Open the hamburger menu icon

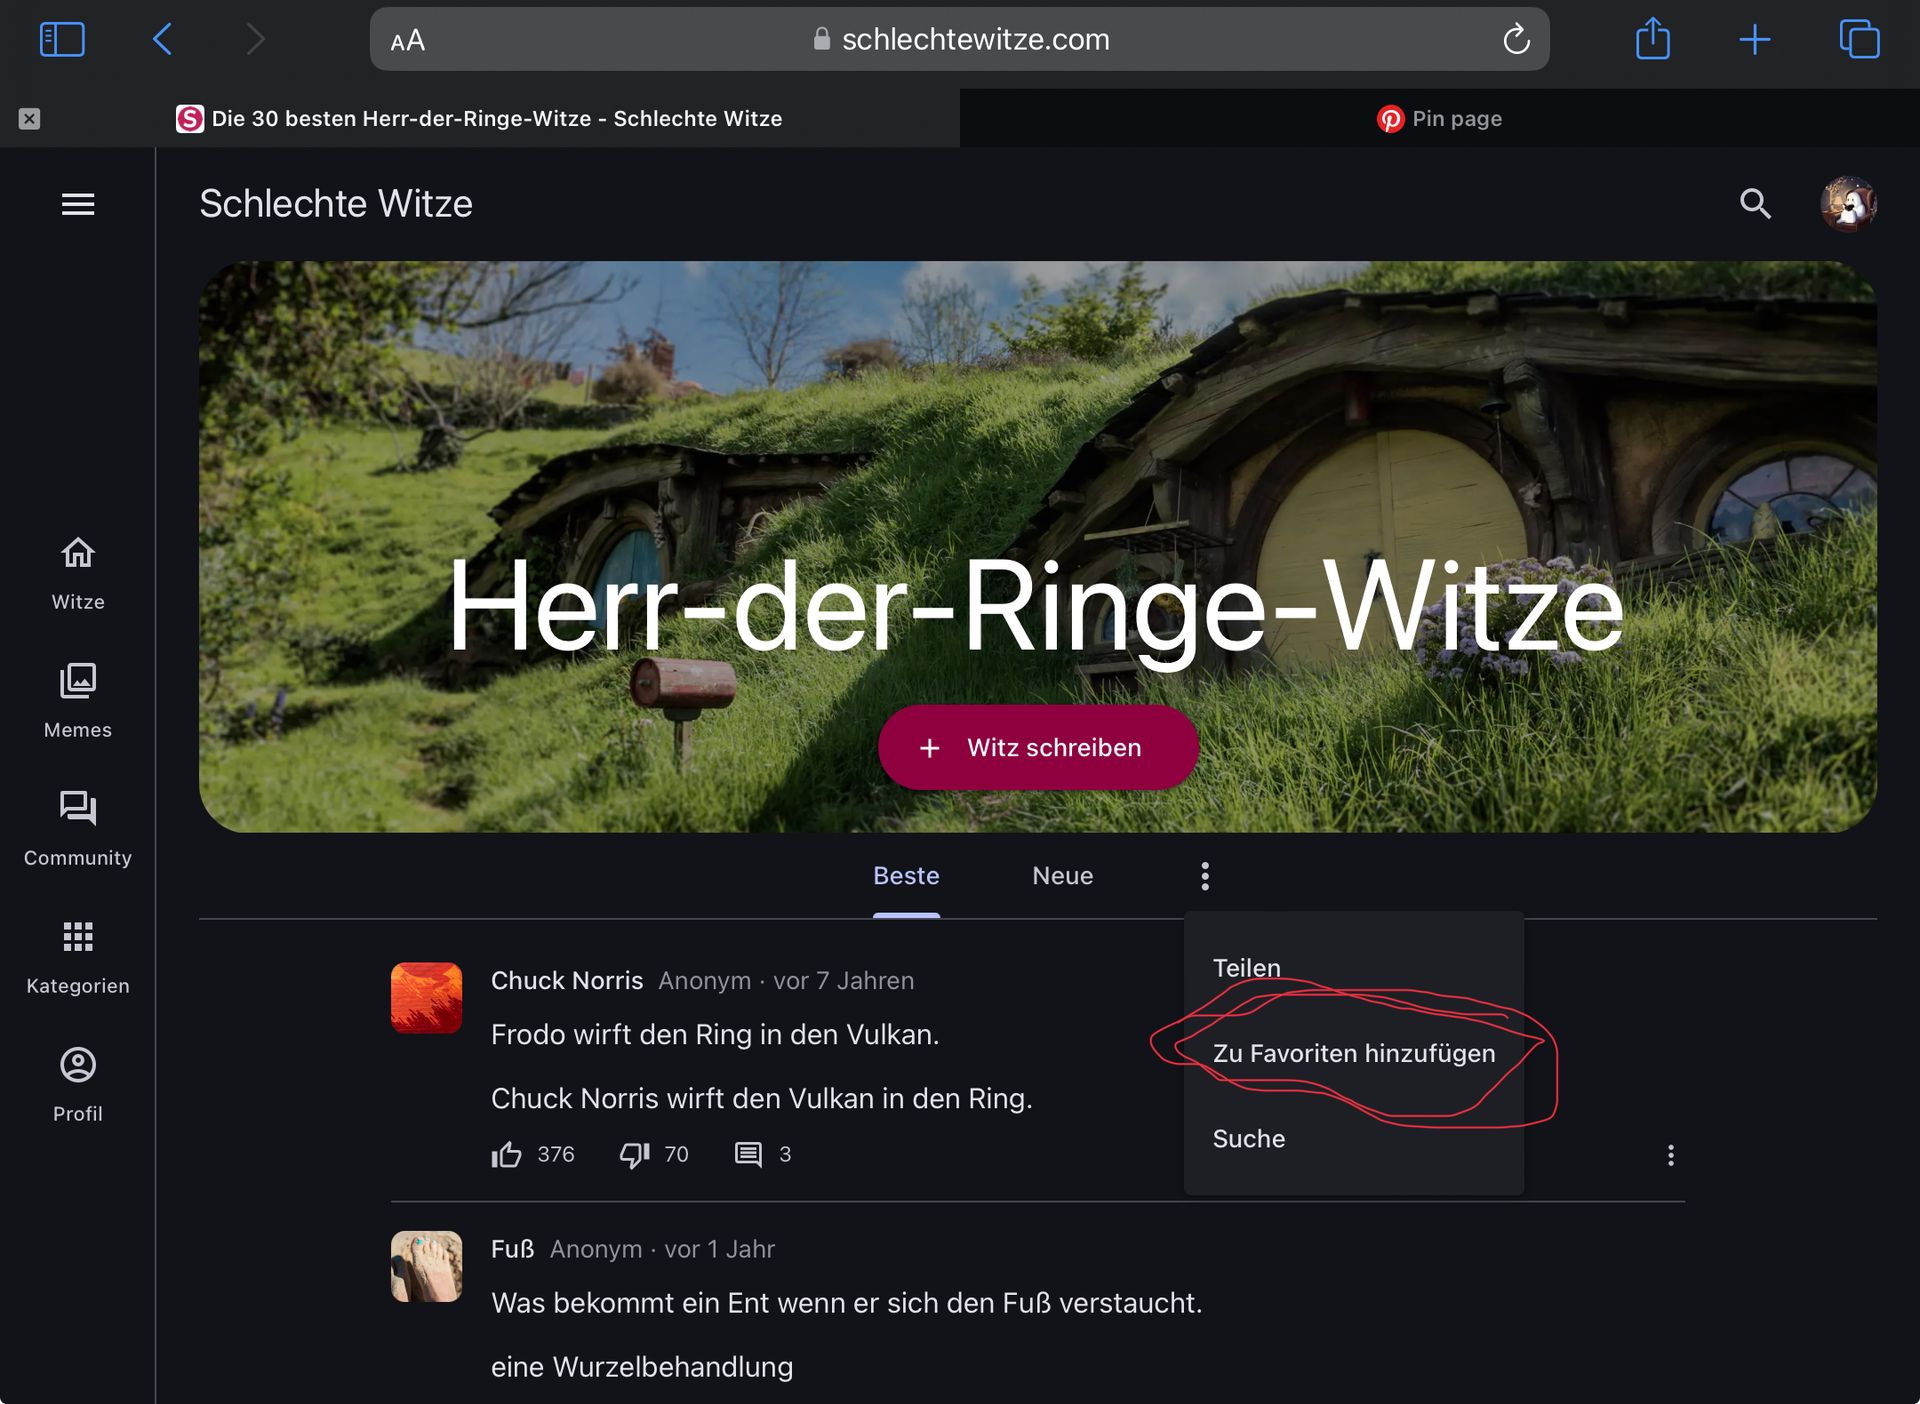click(x=78, y=204)
